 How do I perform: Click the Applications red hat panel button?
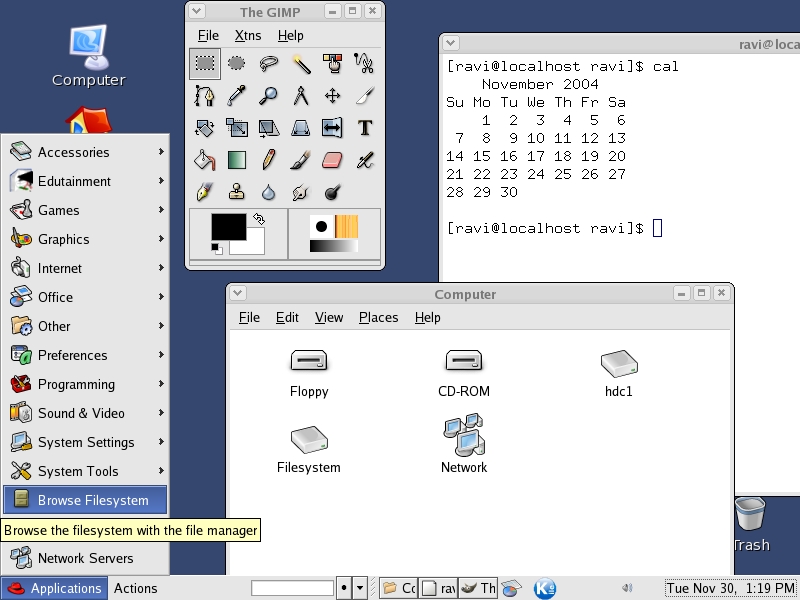(54, 588)
